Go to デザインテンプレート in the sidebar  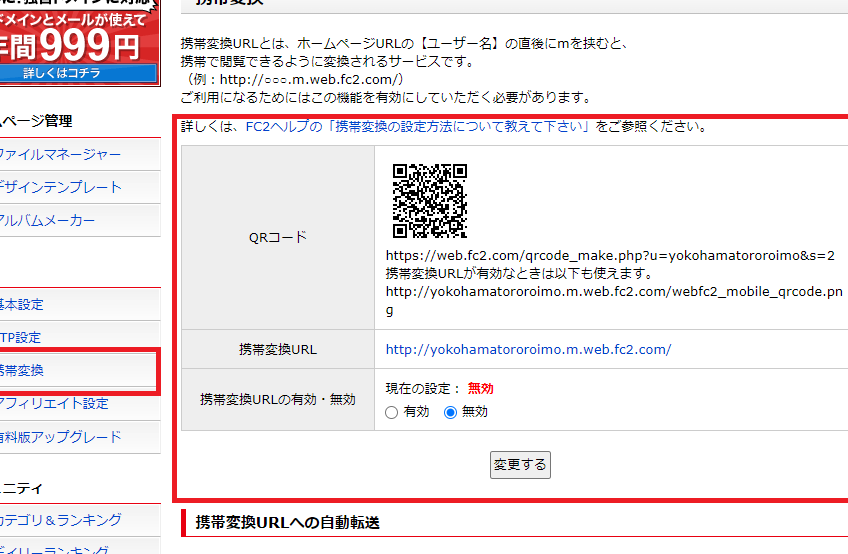tap(60, 188)
